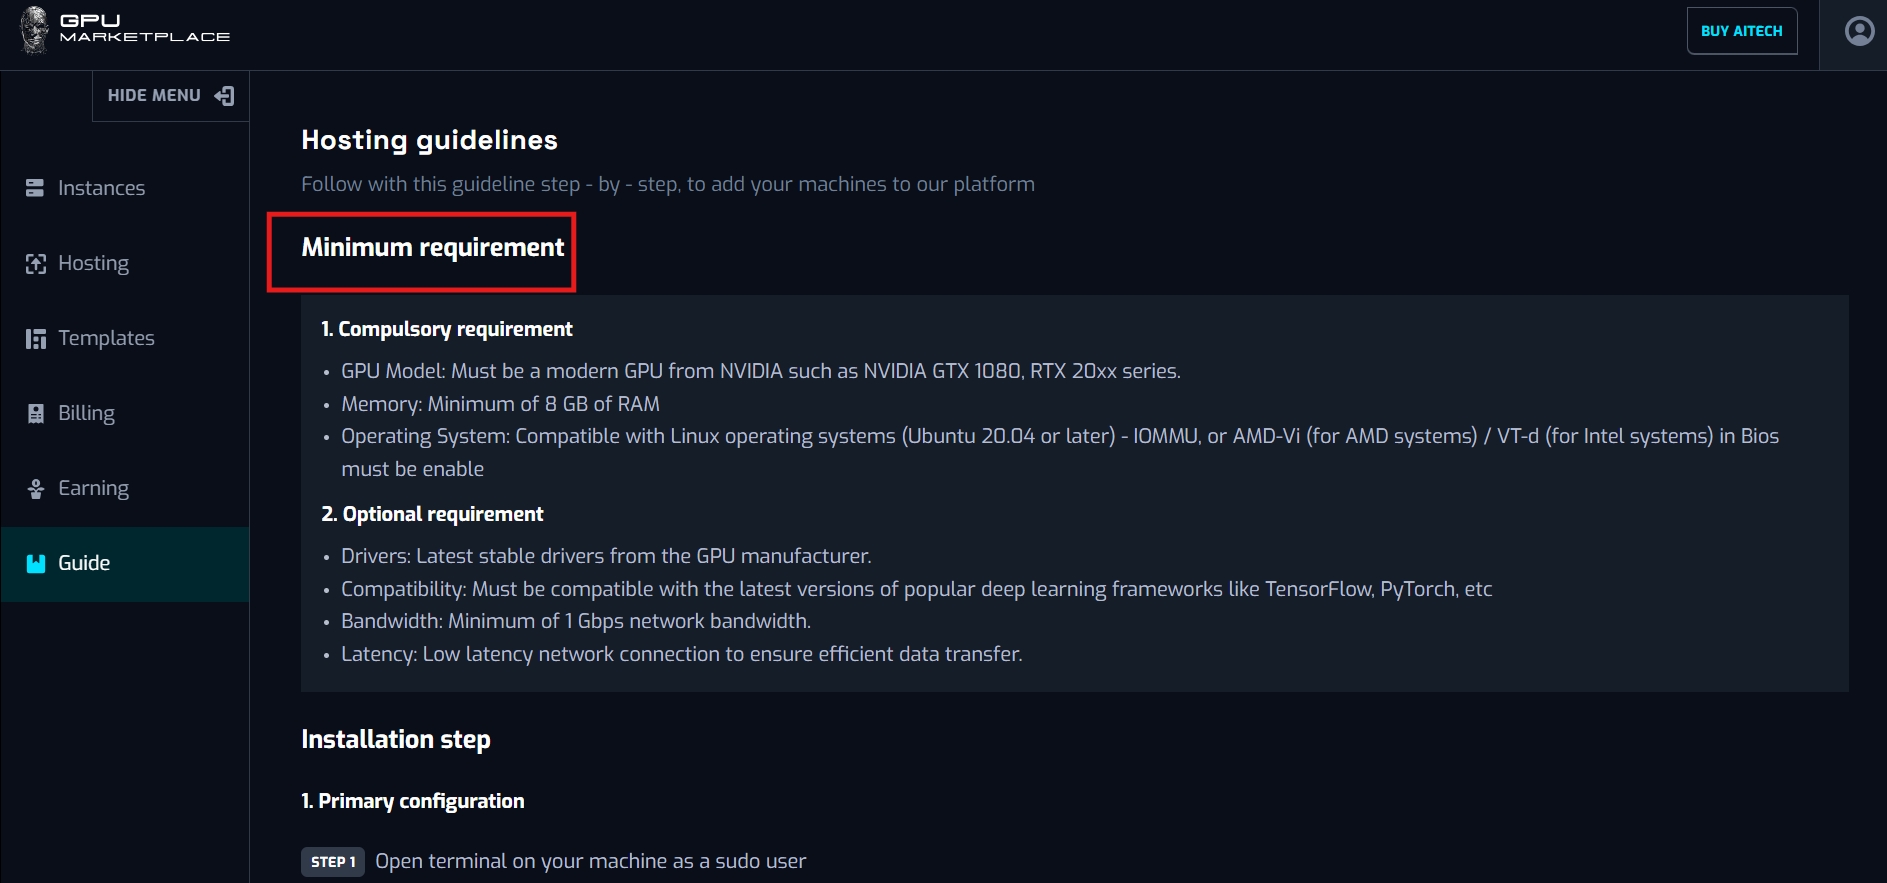Viewport: 1887px width, 883px height.
Task: Click the HIDE MENU button label
Action: tap(154, 96)
